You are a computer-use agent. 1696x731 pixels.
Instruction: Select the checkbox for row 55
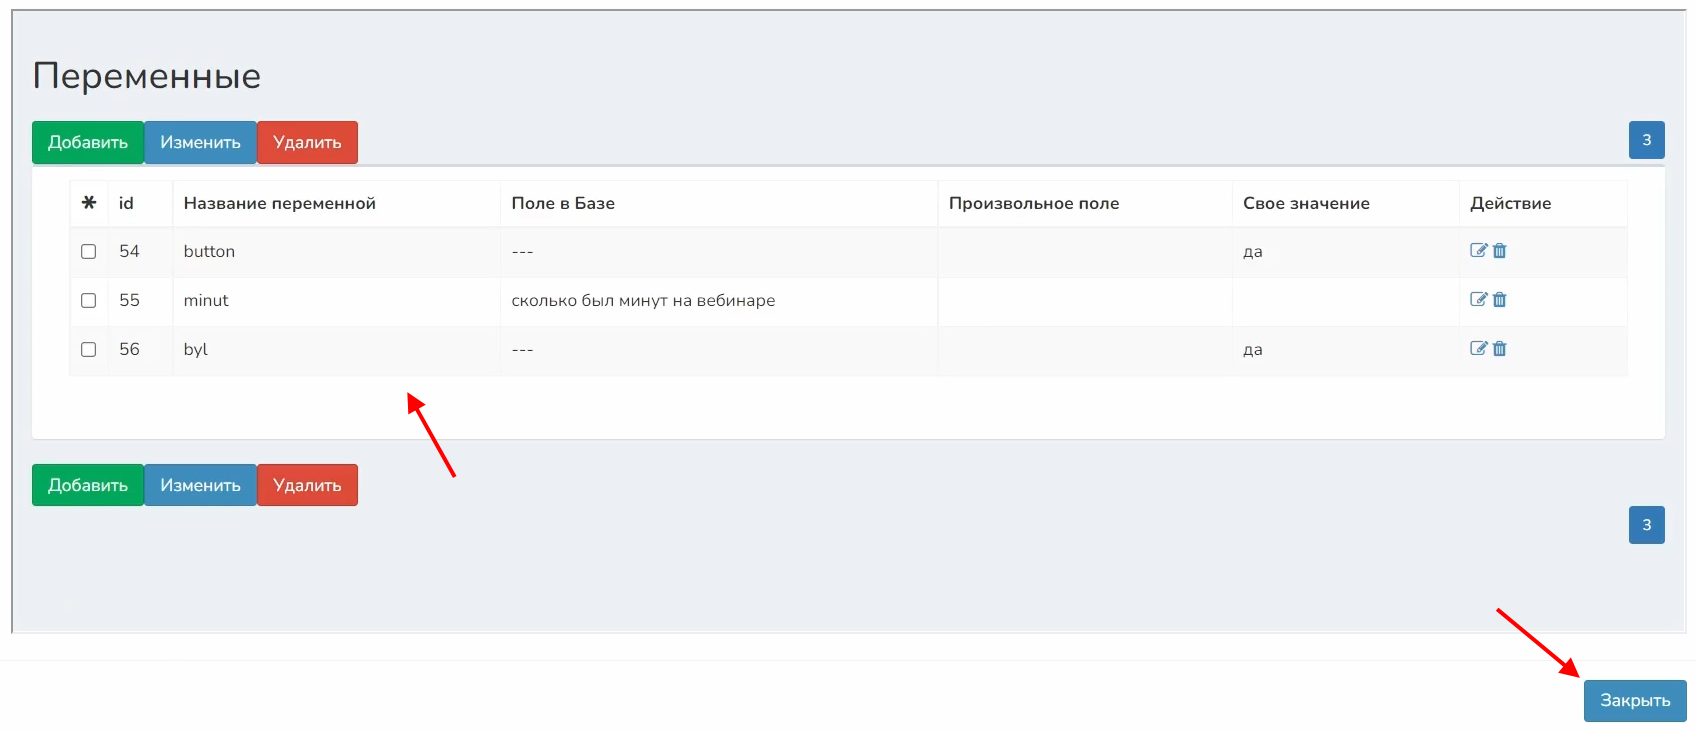pyautogui.click(x=89, y=301)
